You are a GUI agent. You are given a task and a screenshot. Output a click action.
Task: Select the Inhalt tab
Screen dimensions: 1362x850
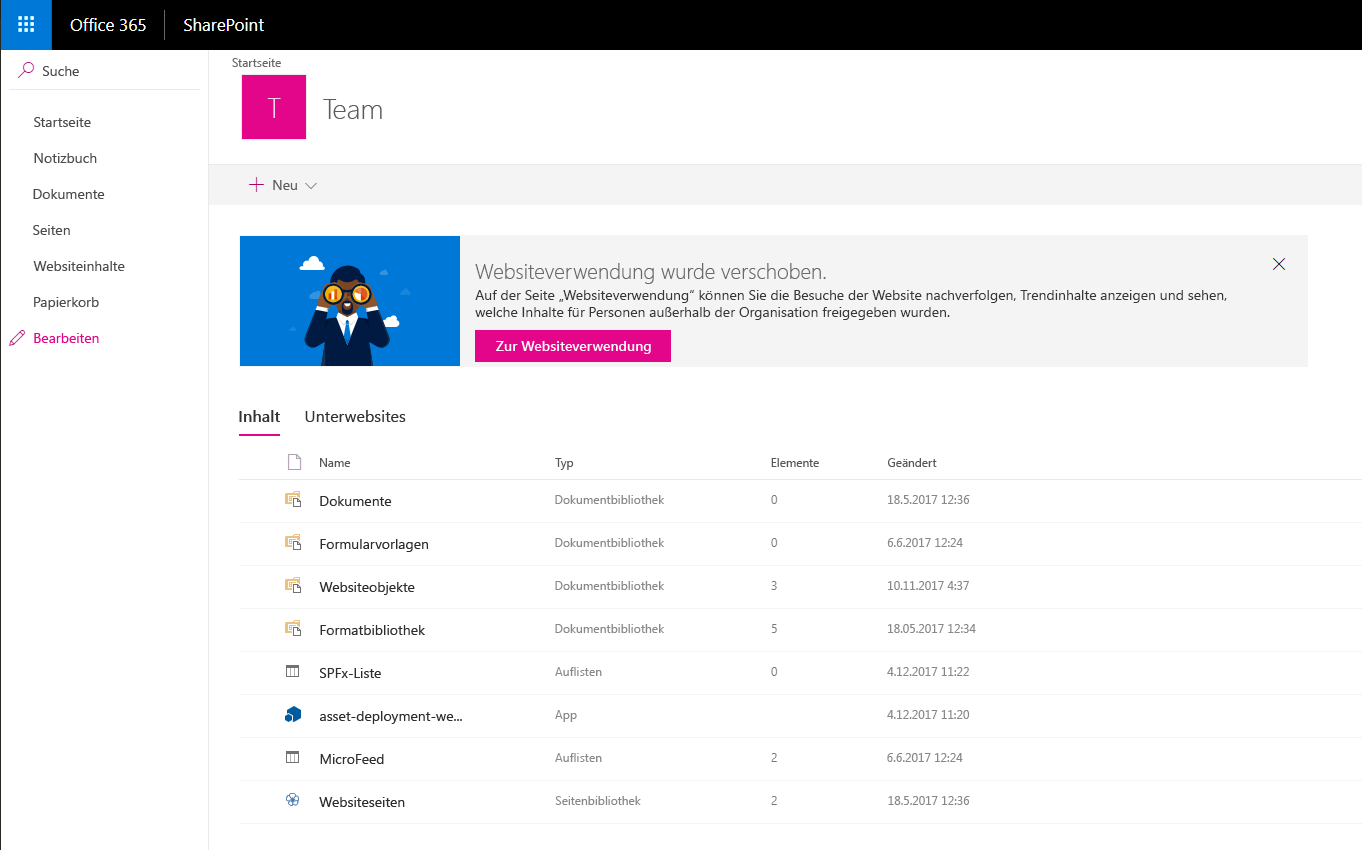point(259,416)
